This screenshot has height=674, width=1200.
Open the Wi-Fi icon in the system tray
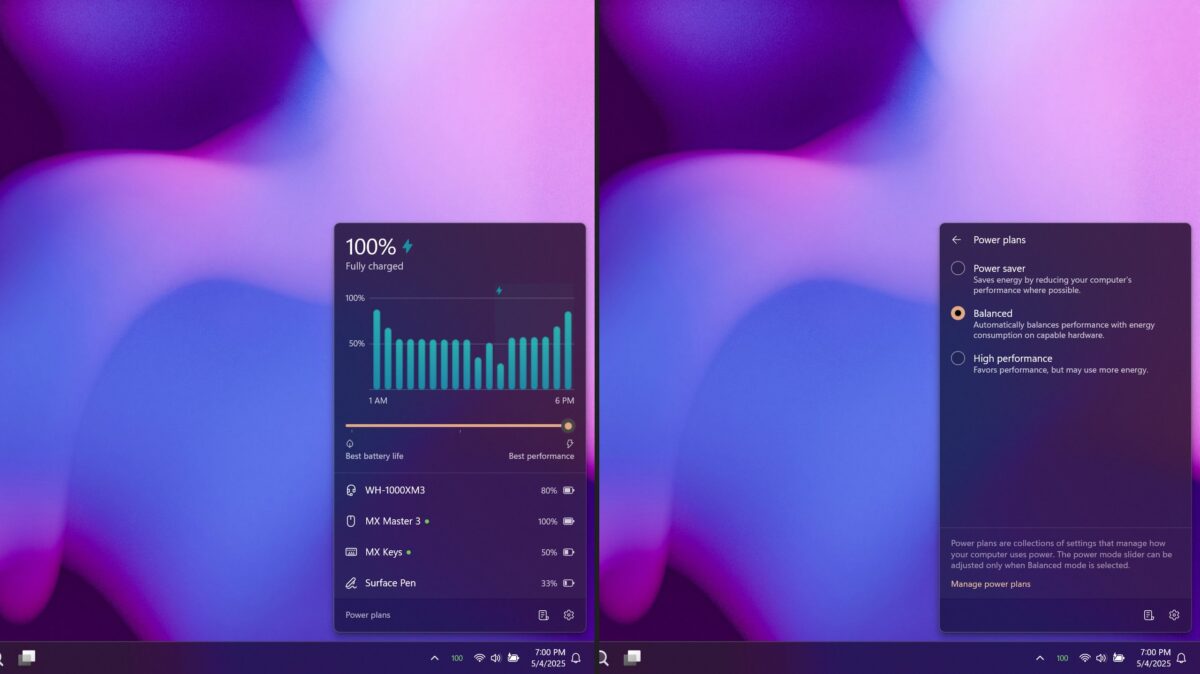tap(479, 657)
